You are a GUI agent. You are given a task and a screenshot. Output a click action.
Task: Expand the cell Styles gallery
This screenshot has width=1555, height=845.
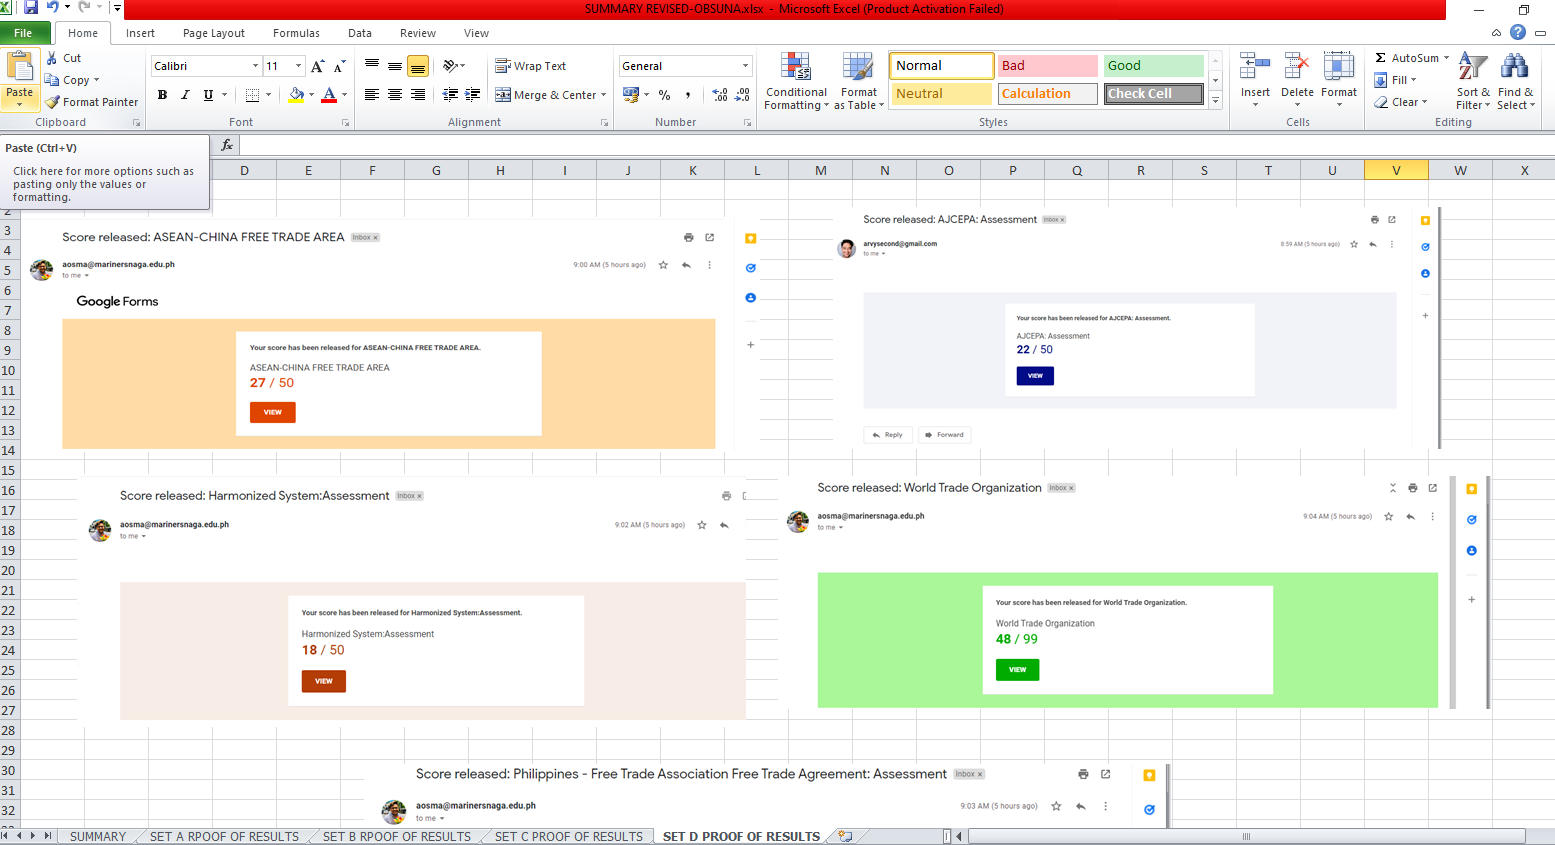pos(1216,101)
